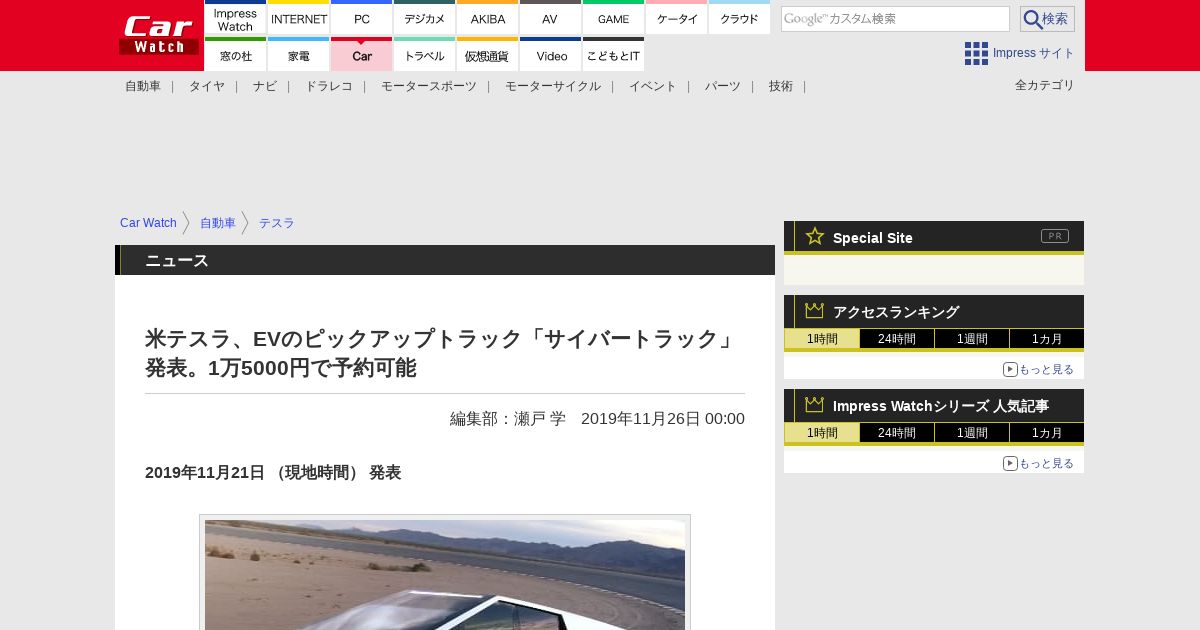Open the 窓の杜 site tab
Screen dimensions: 1200x630
coord(235,55)
